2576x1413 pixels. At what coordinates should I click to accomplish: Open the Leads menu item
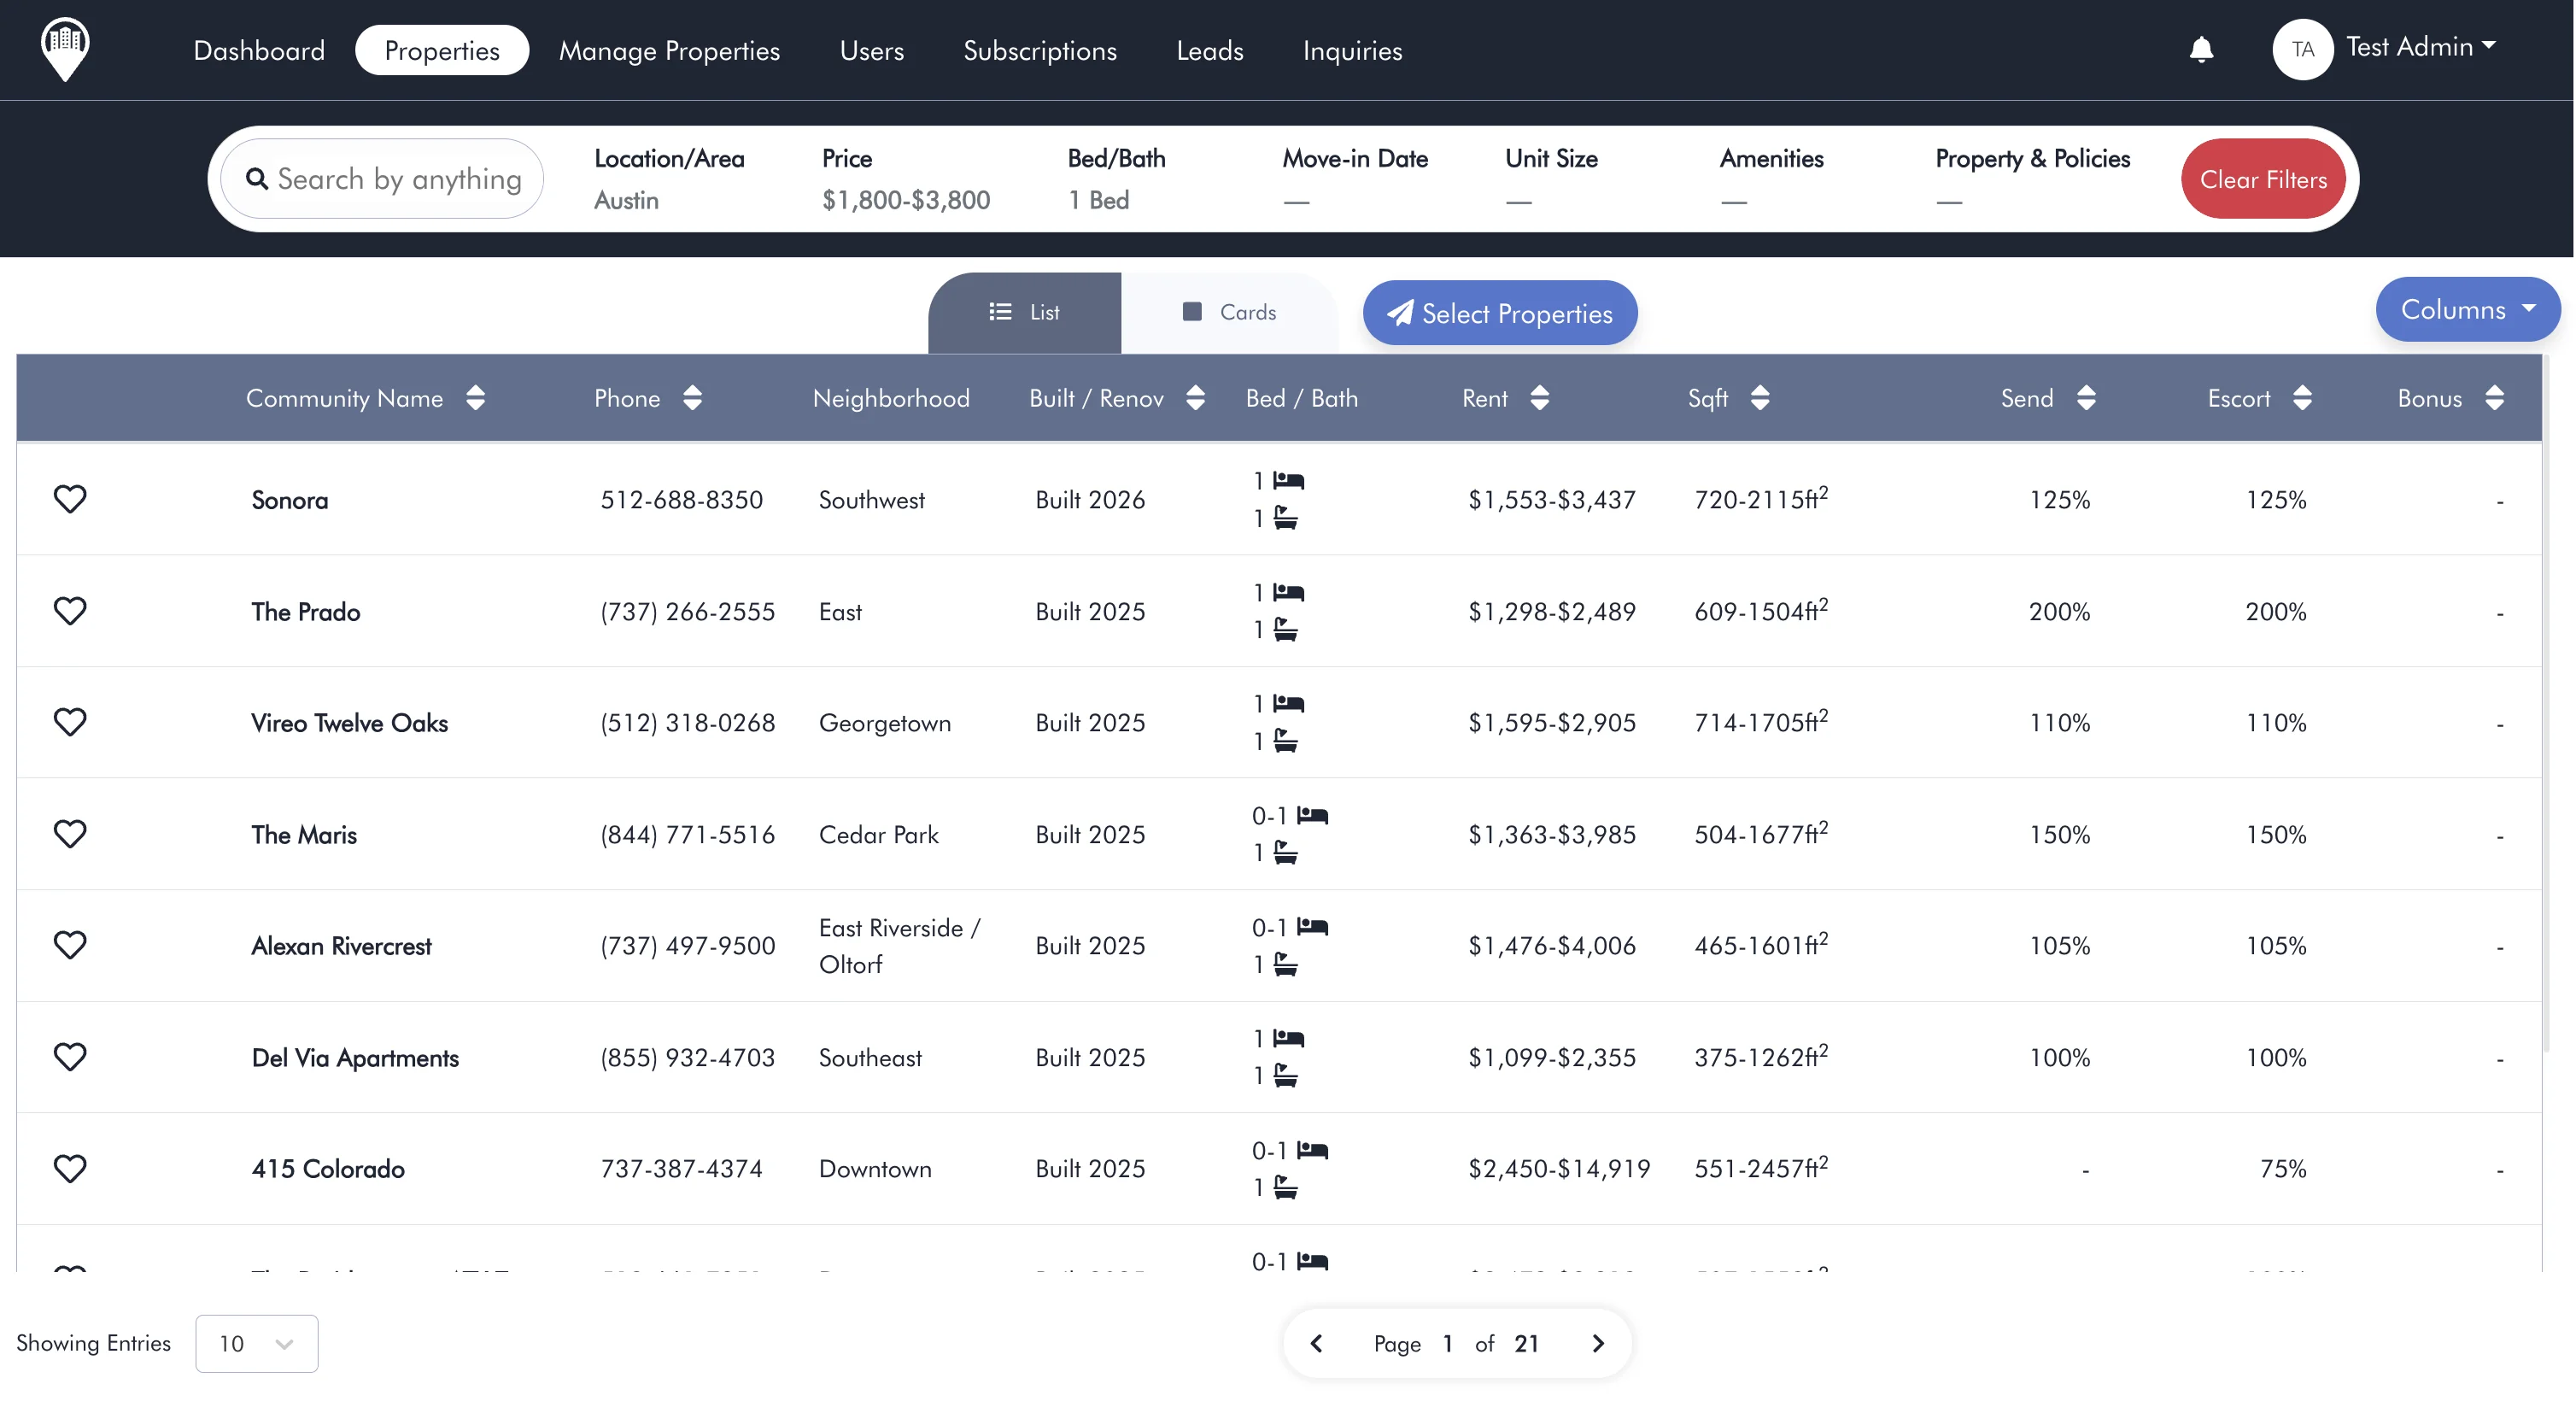[1209, 50]
